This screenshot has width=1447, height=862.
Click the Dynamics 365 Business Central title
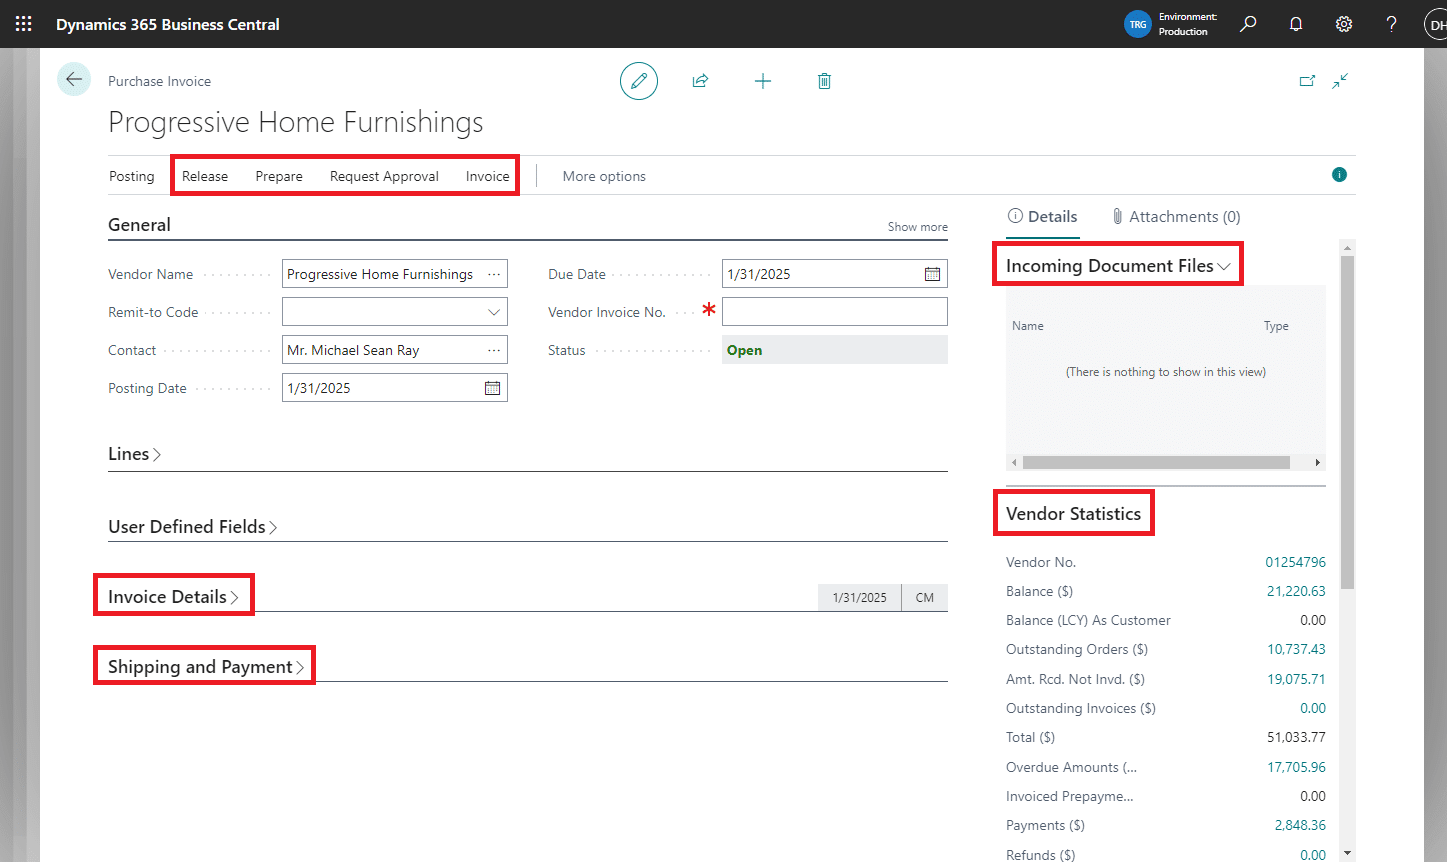tap(168, 24)
